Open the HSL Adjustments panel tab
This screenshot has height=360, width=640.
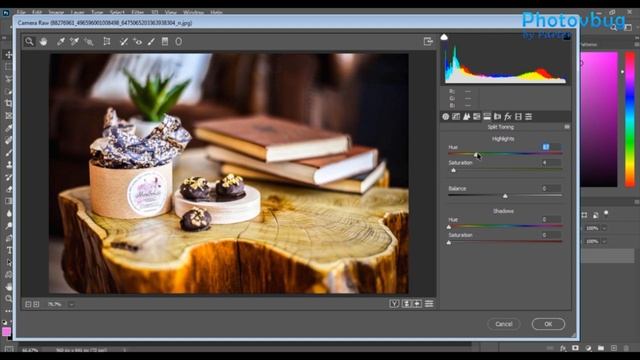pos(476,117)
